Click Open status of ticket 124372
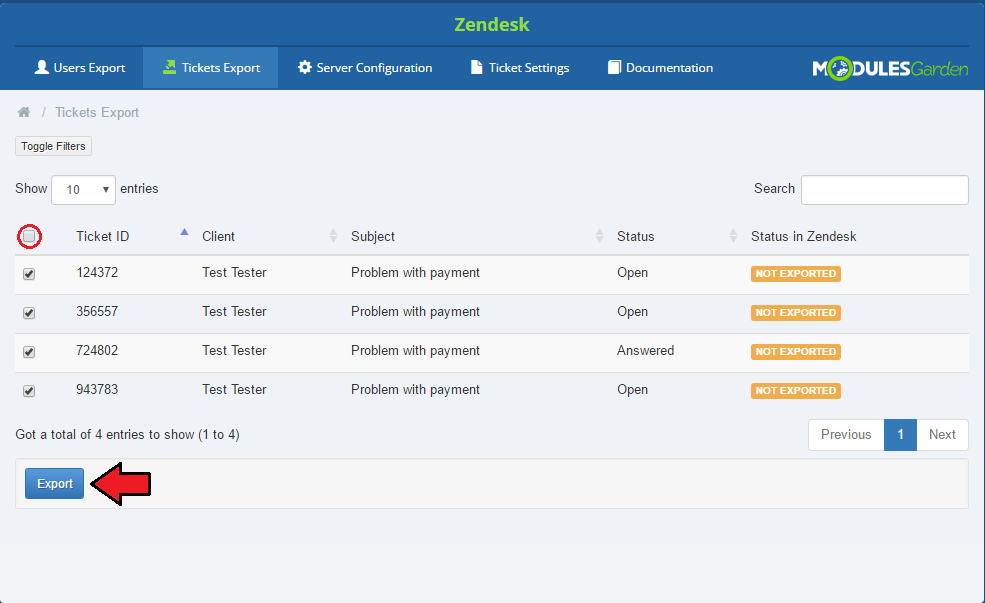985x603 pixels. [x=632, y=273]
